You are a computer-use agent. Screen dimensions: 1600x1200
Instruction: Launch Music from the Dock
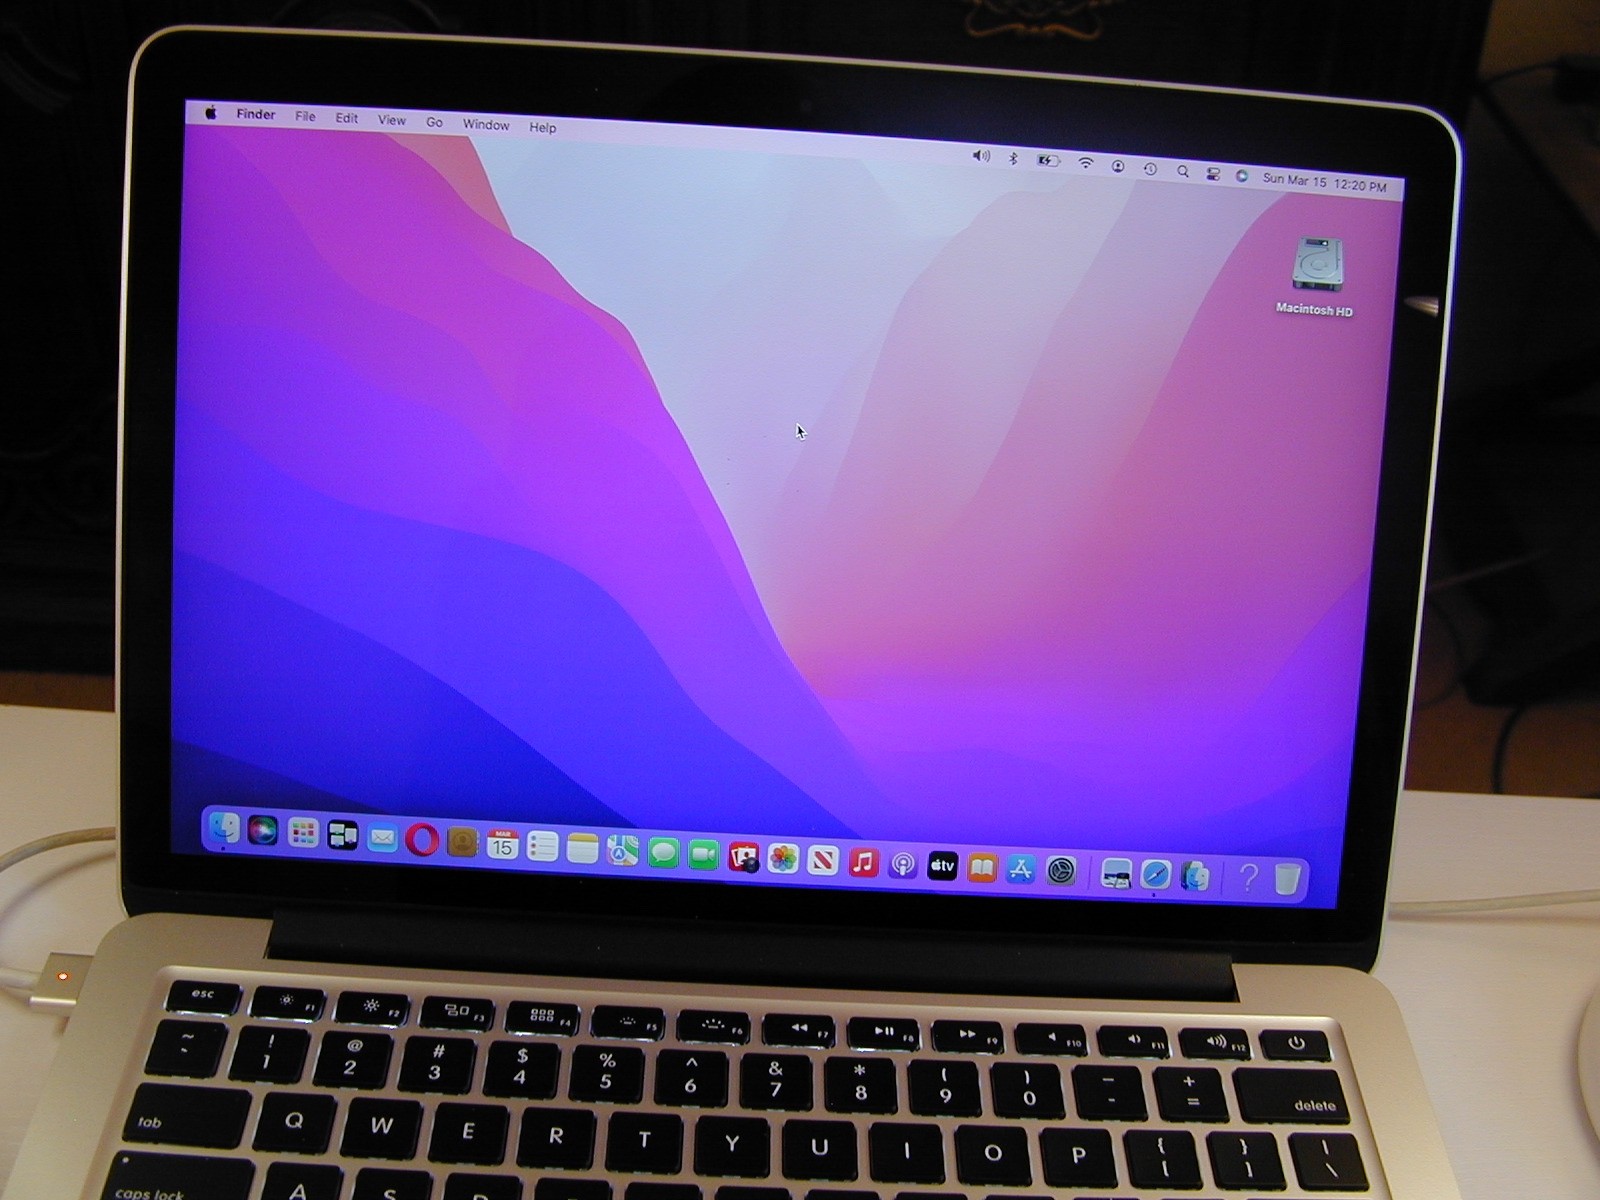pos(863,863)
